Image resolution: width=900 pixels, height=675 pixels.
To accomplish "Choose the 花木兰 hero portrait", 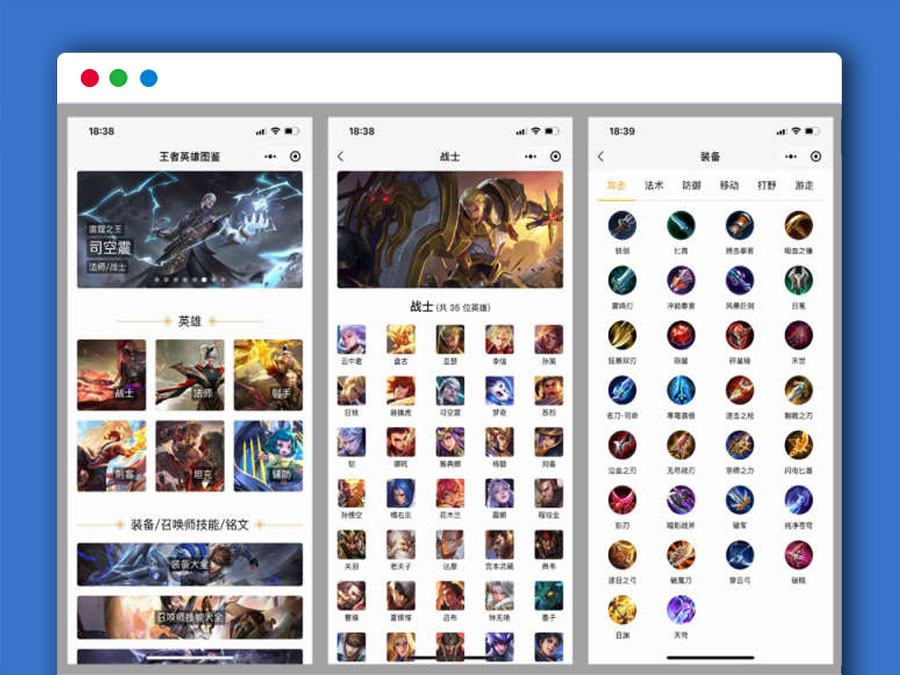I will click(449, 493).
